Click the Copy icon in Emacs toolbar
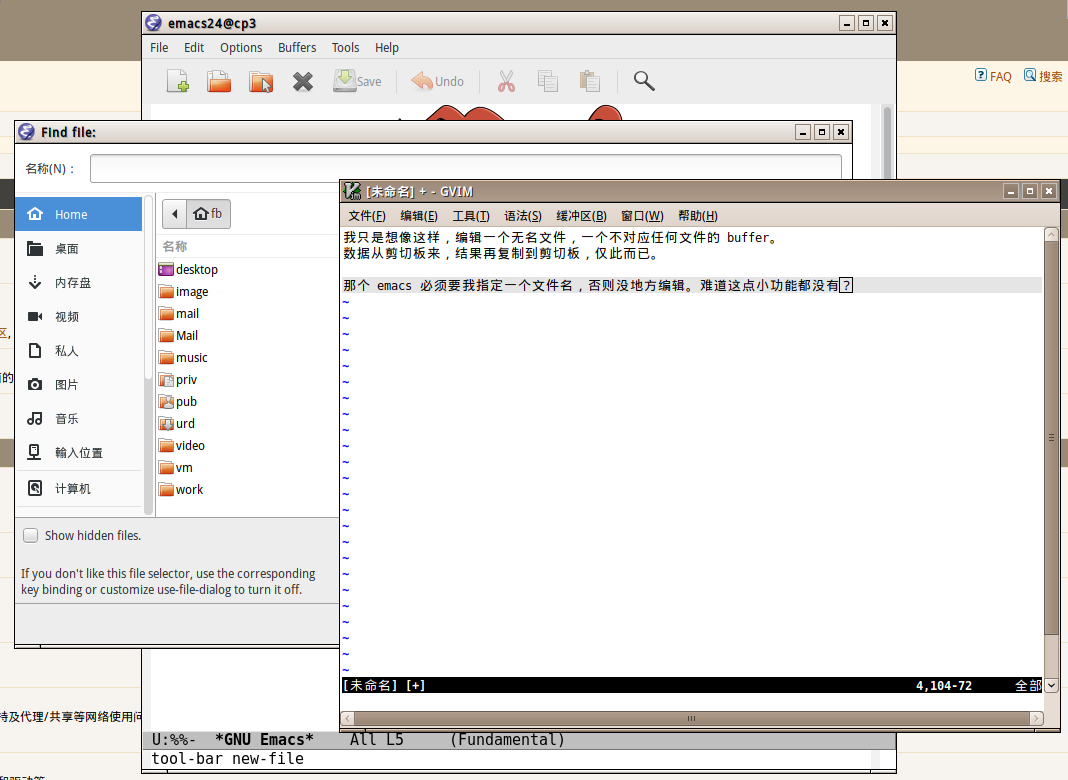Image resolution: width=1068 pixels, height=780 pixels. coord(548,81)
